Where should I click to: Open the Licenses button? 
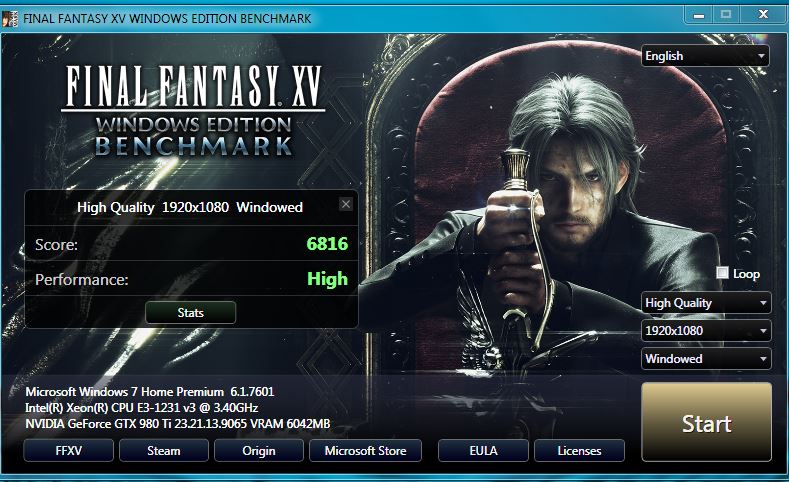[579, 450]
